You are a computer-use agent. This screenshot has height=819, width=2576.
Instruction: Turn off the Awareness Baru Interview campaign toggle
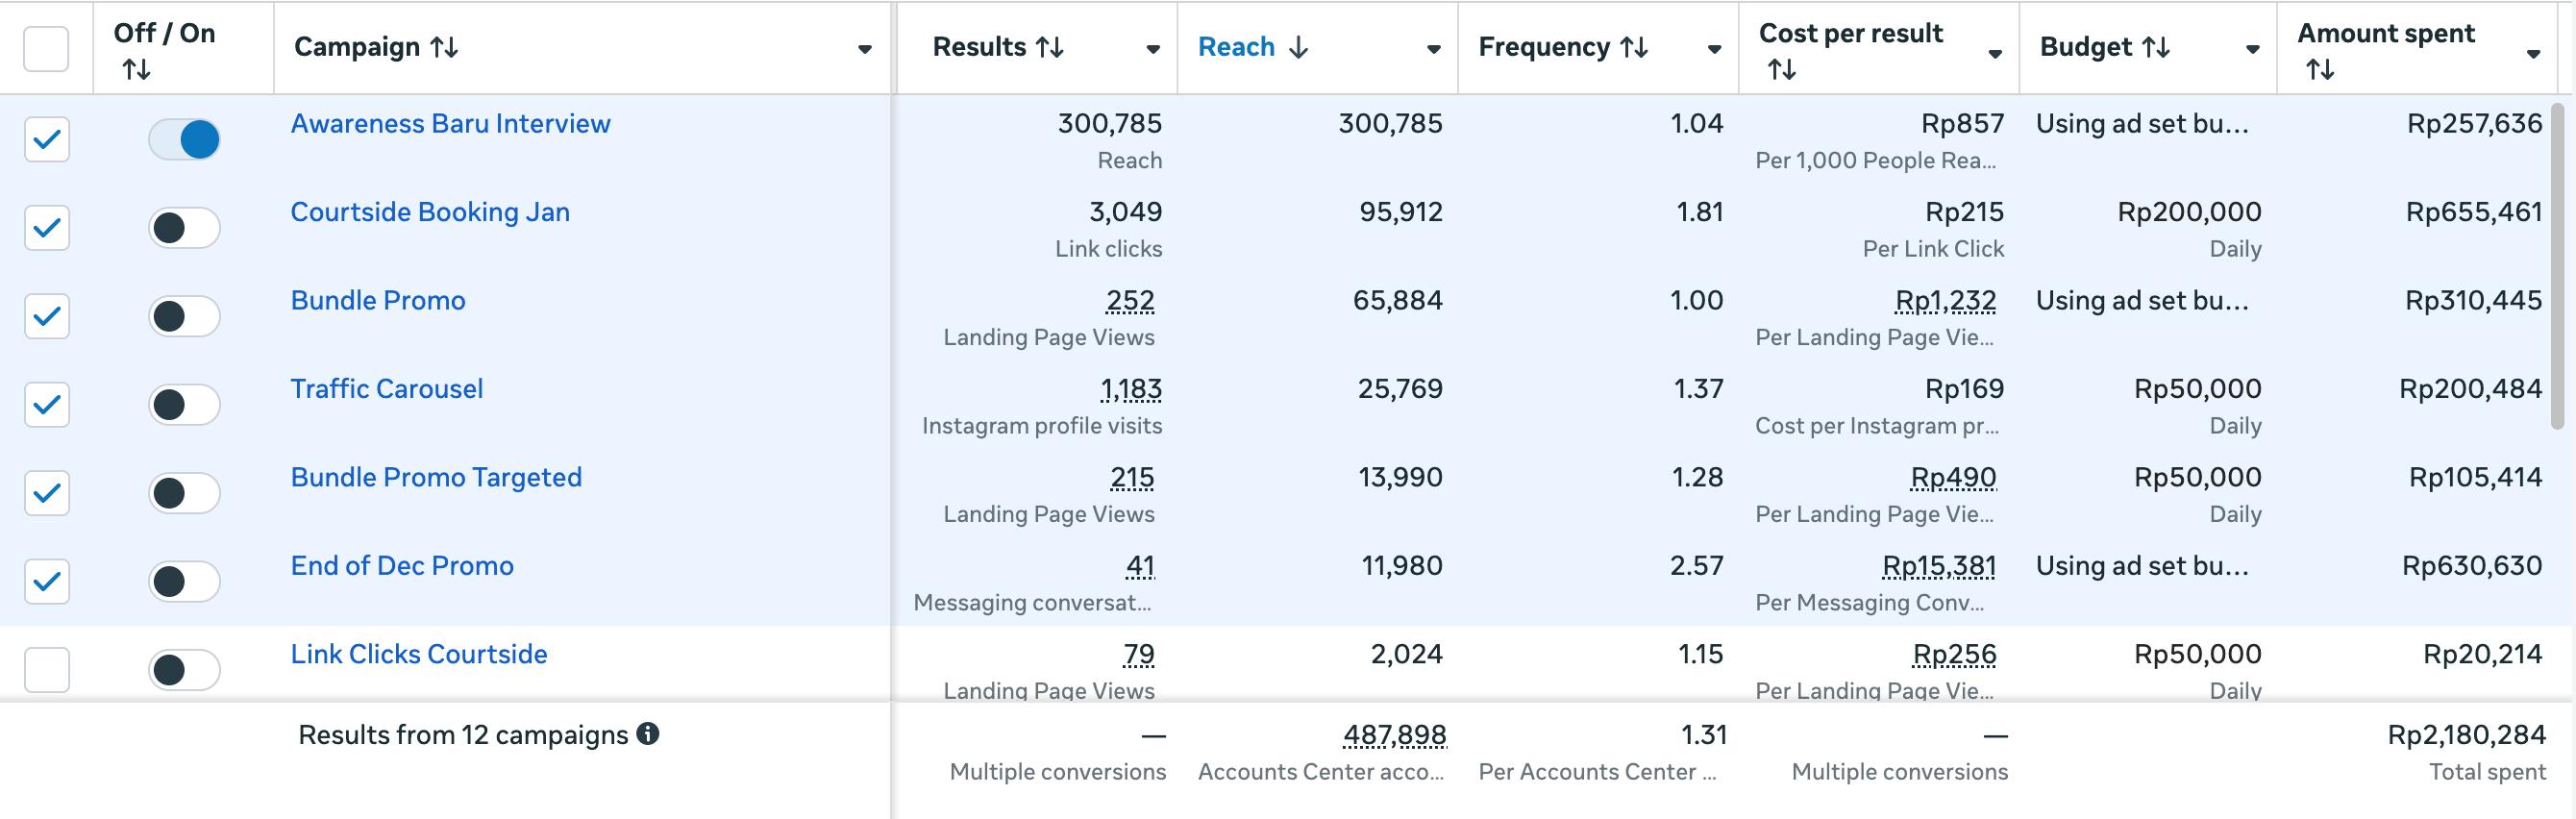[x=184, y=139]
